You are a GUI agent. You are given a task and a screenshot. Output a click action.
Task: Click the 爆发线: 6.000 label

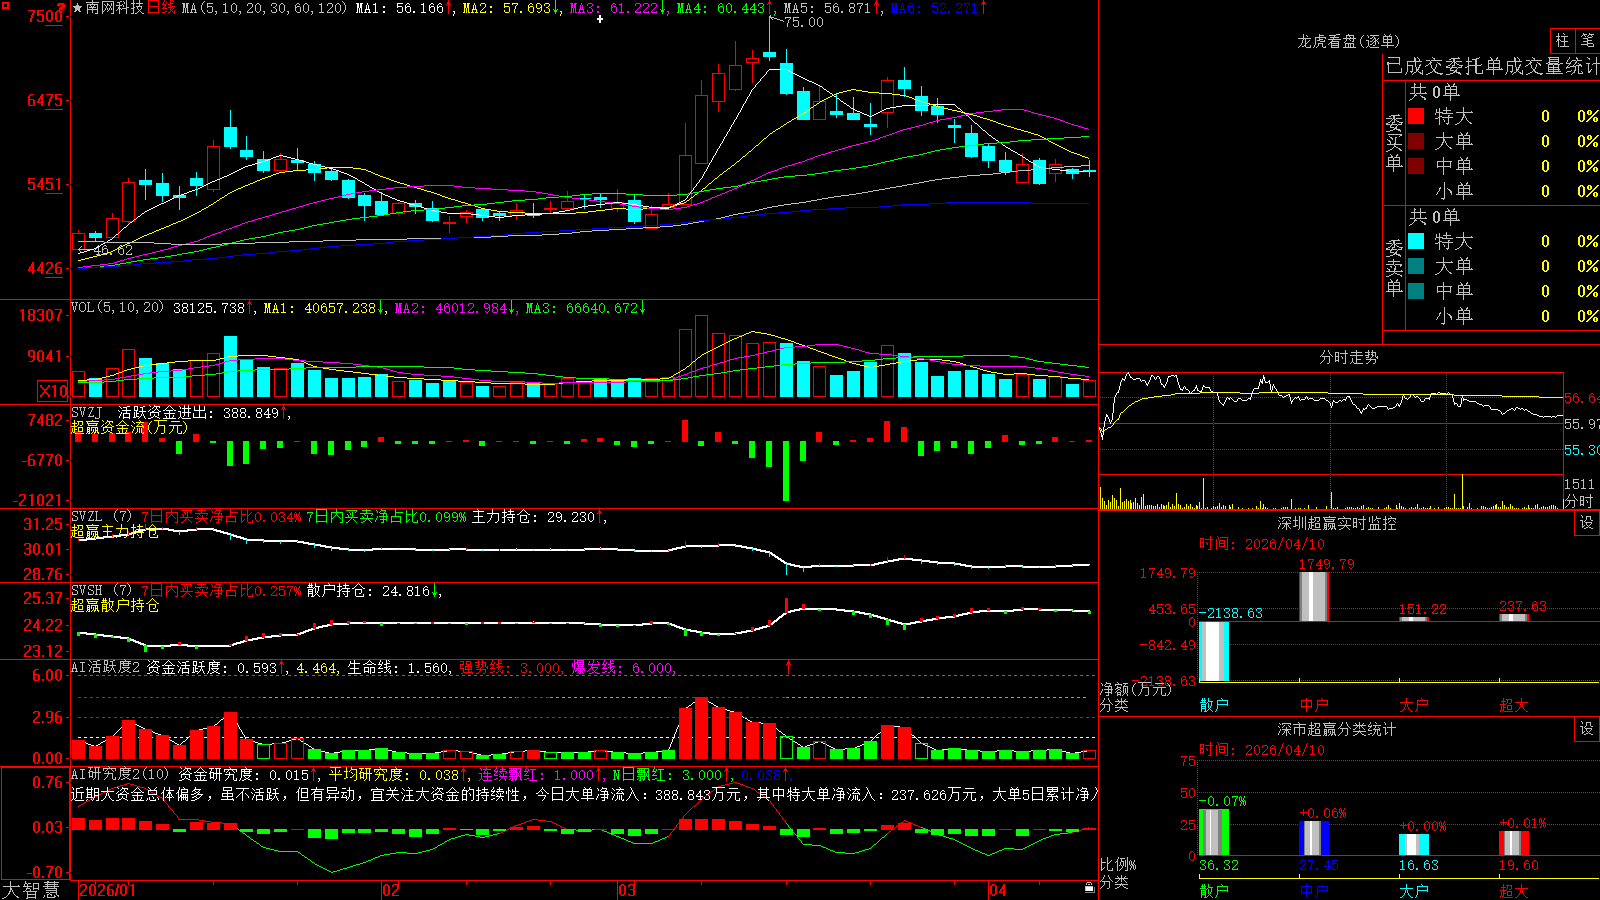coord(622,668)
